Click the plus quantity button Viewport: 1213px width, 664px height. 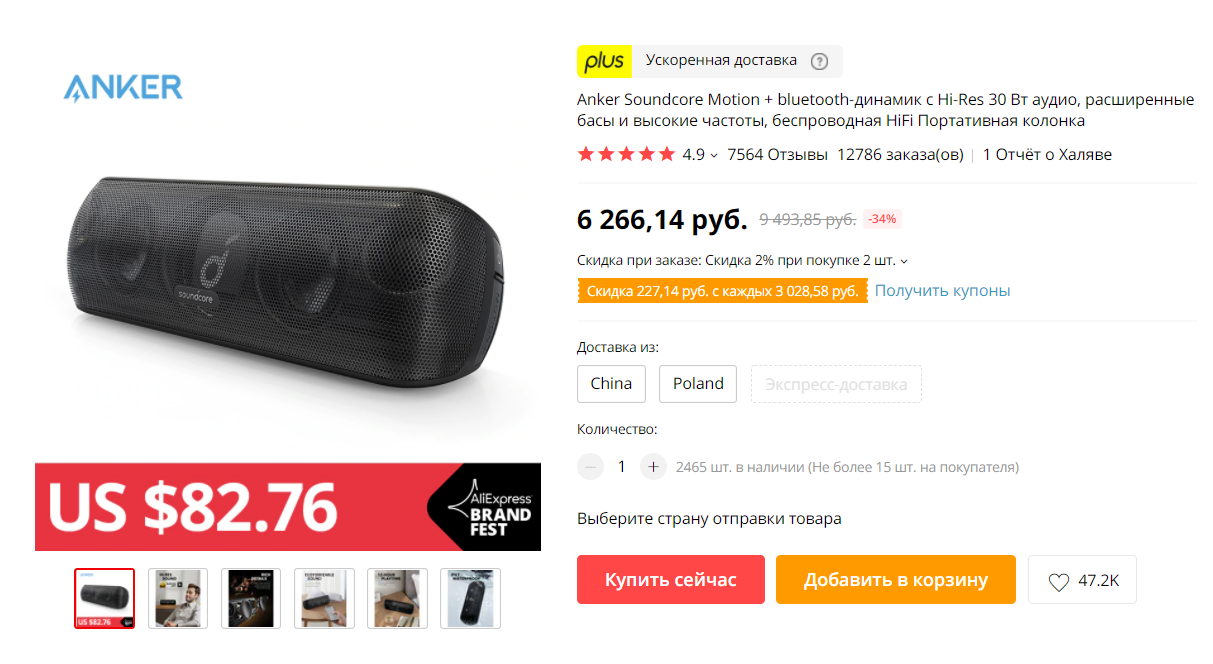point(653,467)
